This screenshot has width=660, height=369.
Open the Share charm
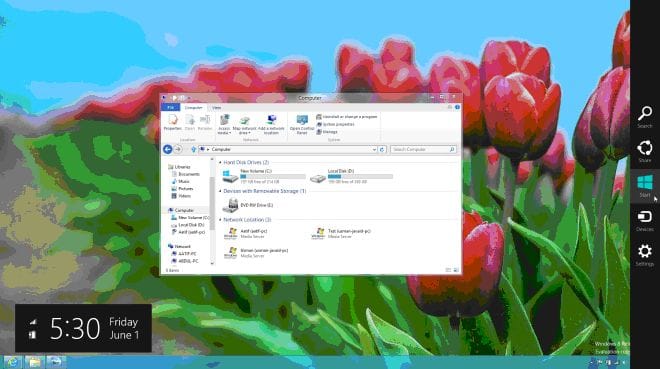click(x=644, y=151)
